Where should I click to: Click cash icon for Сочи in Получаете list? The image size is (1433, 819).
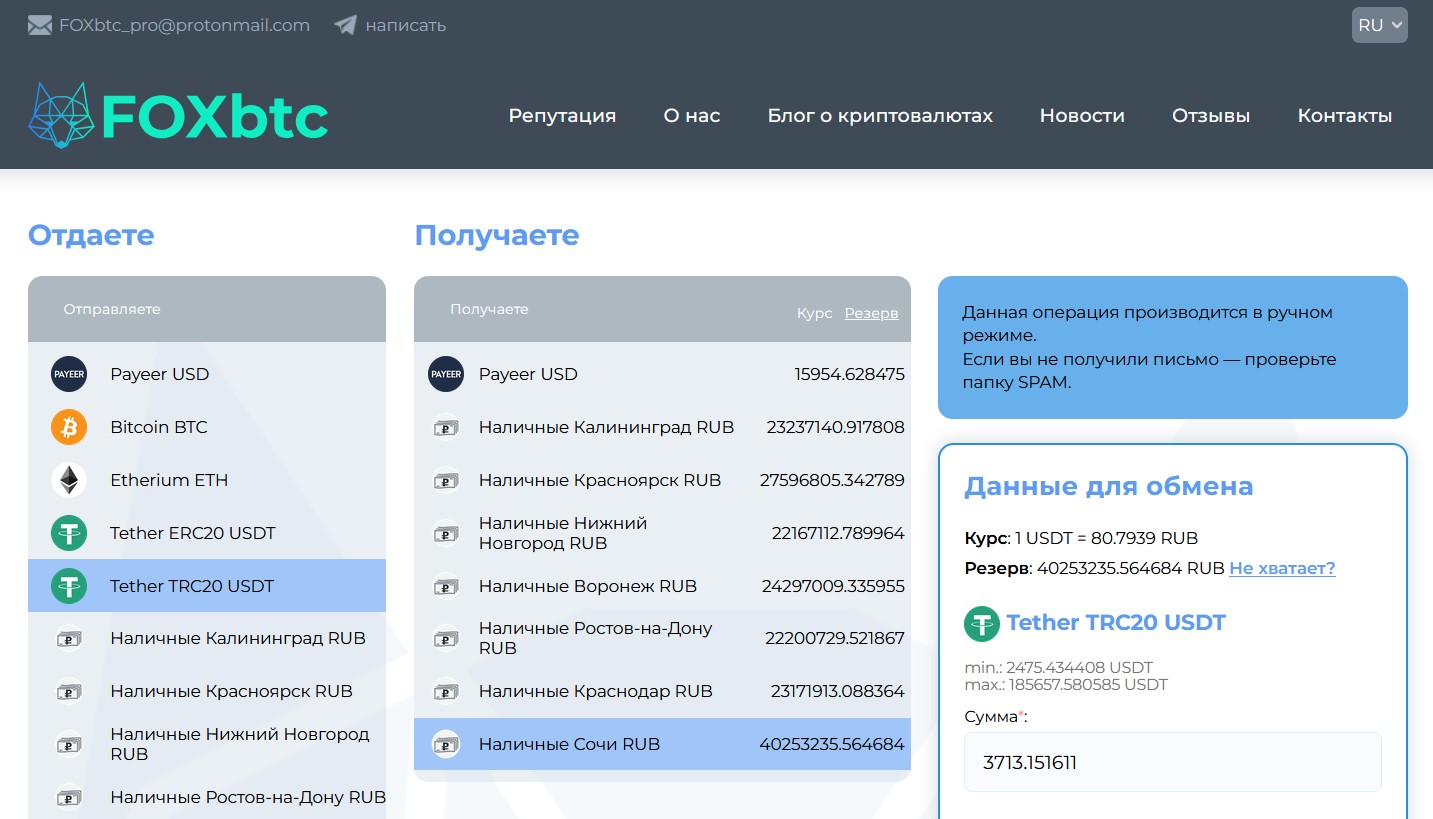(x=446, y=744)
